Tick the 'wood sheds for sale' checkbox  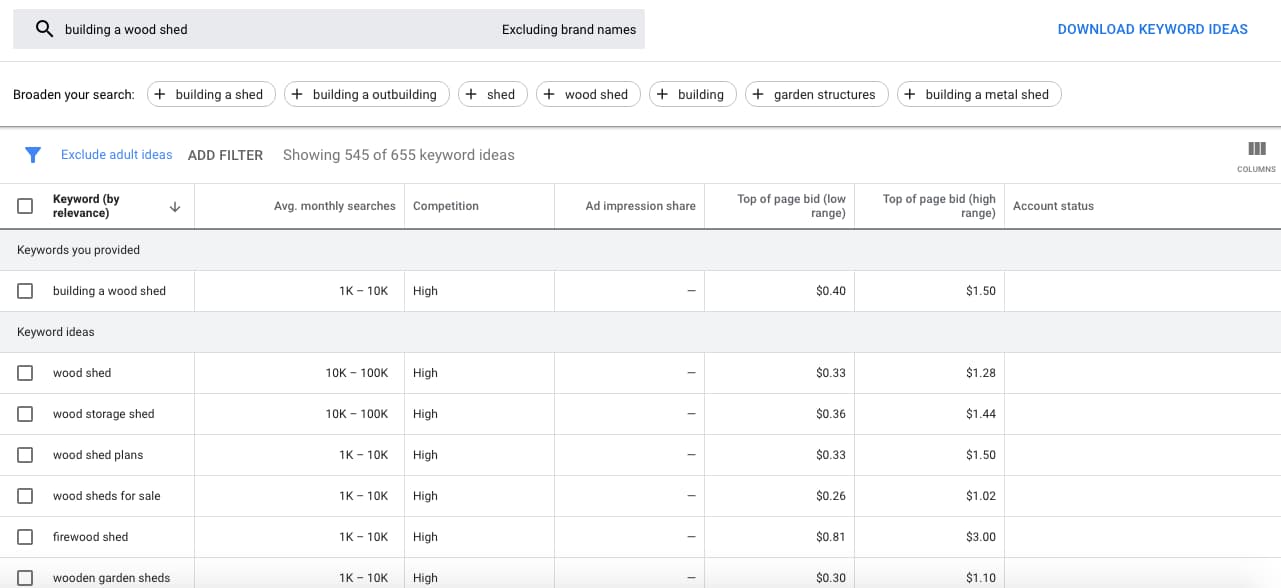pyautogui.click(x=25, y=496)
